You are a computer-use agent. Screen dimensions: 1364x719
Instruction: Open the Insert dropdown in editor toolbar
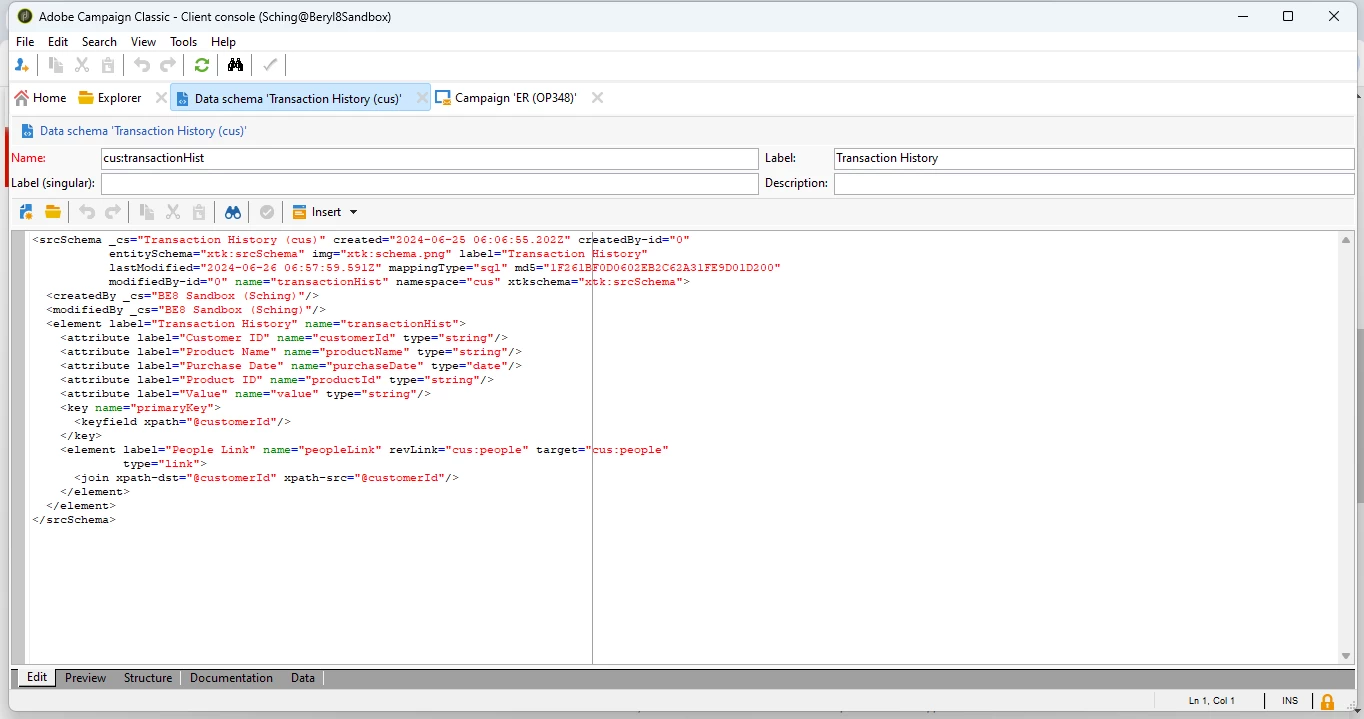point(325,212)
